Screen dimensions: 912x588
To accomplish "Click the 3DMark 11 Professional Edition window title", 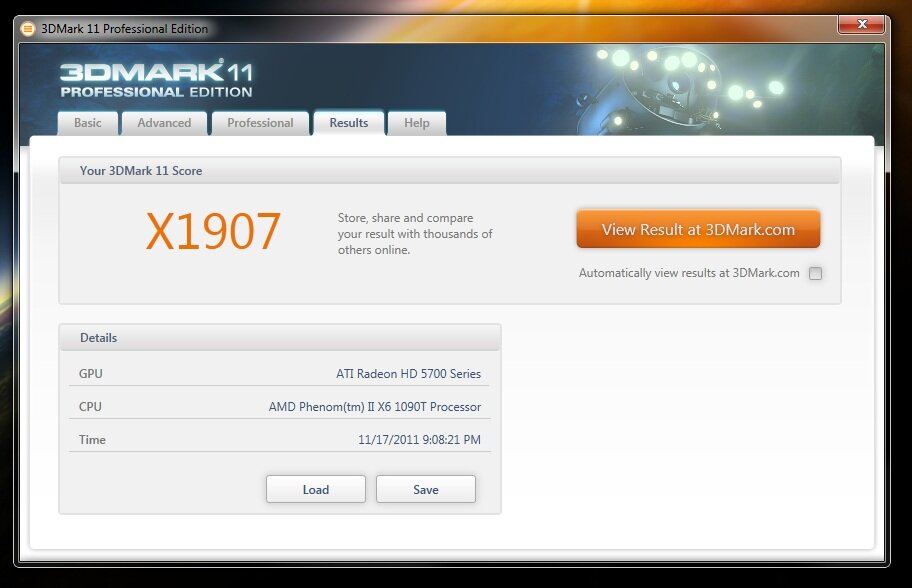I will 124,28.
